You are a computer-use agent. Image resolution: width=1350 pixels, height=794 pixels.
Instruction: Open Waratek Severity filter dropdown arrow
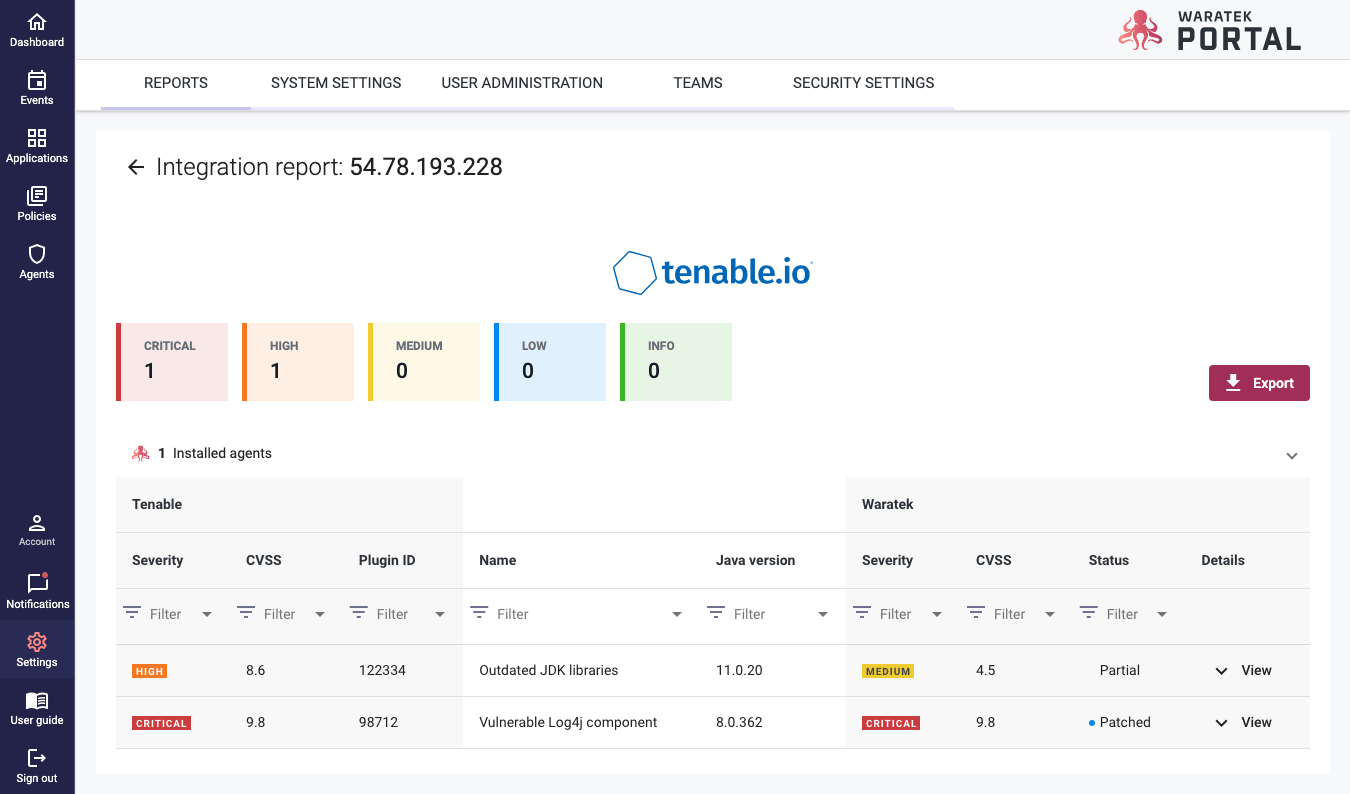(937, 614)
